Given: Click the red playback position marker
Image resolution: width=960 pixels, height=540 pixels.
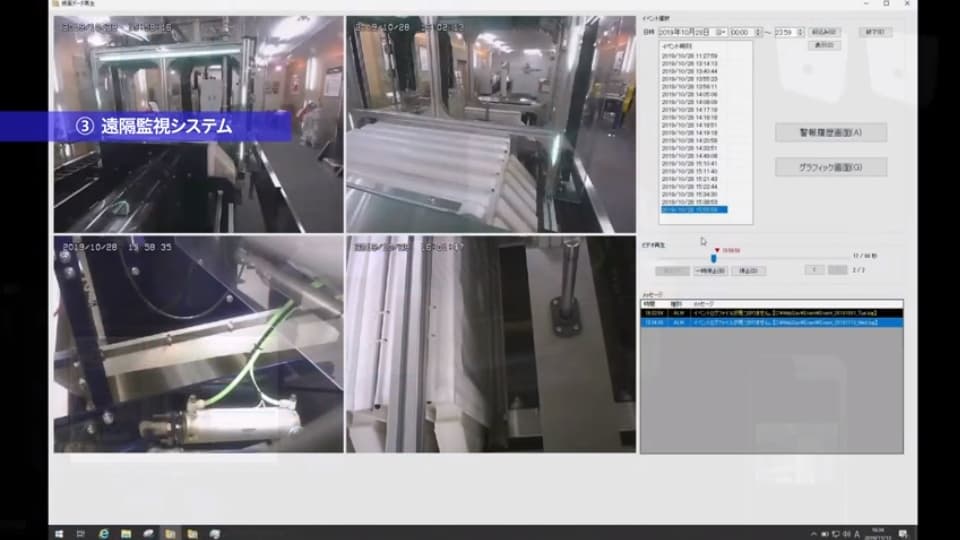Looking at the screenshot, I should 716,250.
